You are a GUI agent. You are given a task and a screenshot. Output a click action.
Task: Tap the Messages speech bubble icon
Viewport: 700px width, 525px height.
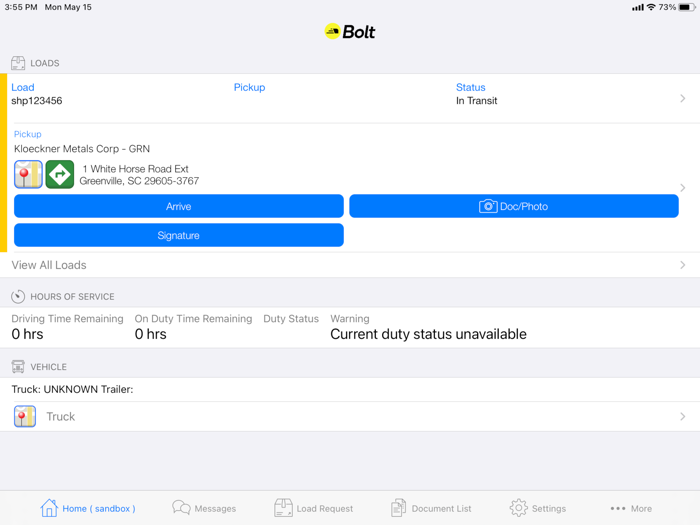(x=181, y=508)
